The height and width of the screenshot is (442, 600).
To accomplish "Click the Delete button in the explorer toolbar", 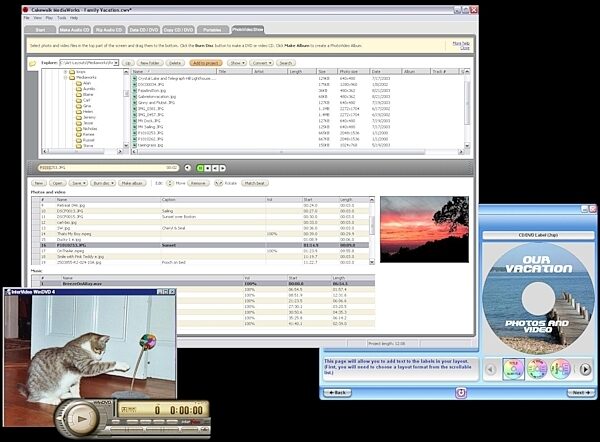I will [x=175, y=63].
